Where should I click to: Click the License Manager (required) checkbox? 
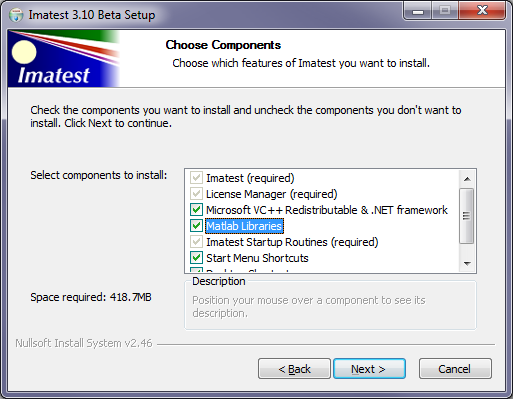[196, 194]
